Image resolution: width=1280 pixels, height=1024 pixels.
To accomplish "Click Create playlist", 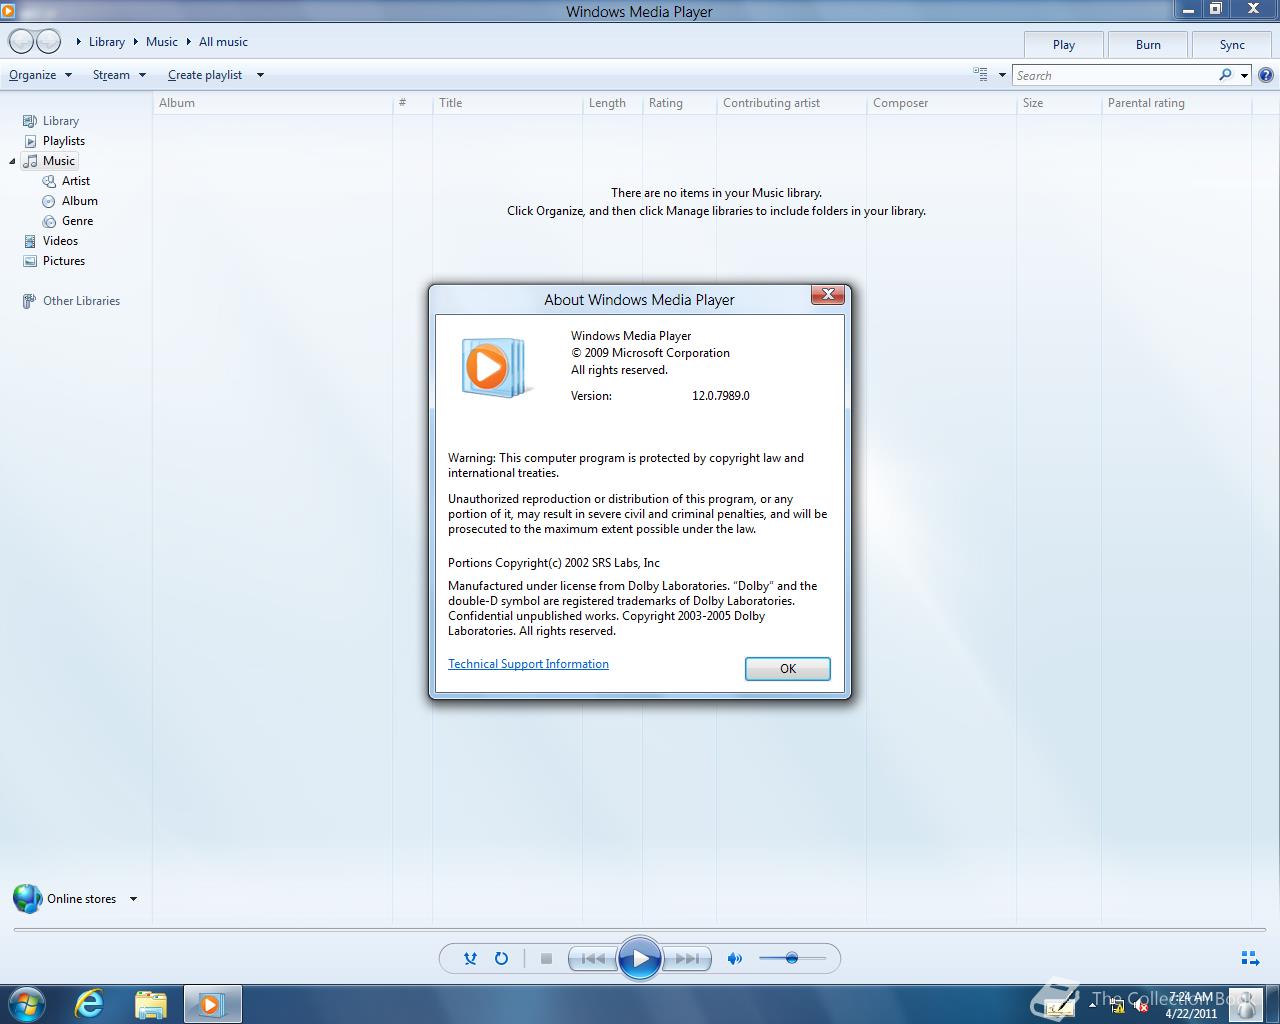I will (205, 75).
